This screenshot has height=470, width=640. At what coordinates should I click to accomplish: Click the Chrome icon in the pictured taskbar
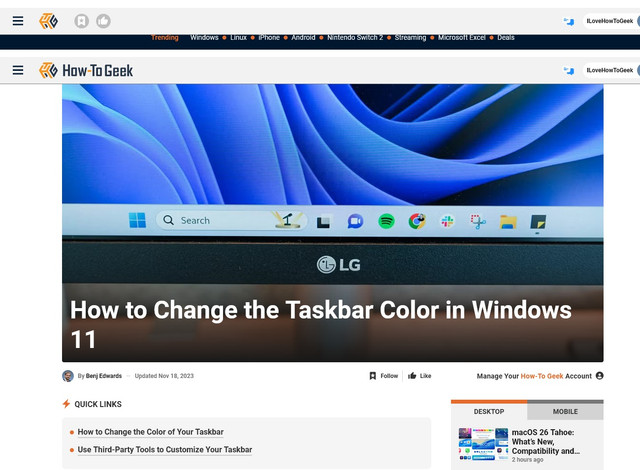point(417,221)
